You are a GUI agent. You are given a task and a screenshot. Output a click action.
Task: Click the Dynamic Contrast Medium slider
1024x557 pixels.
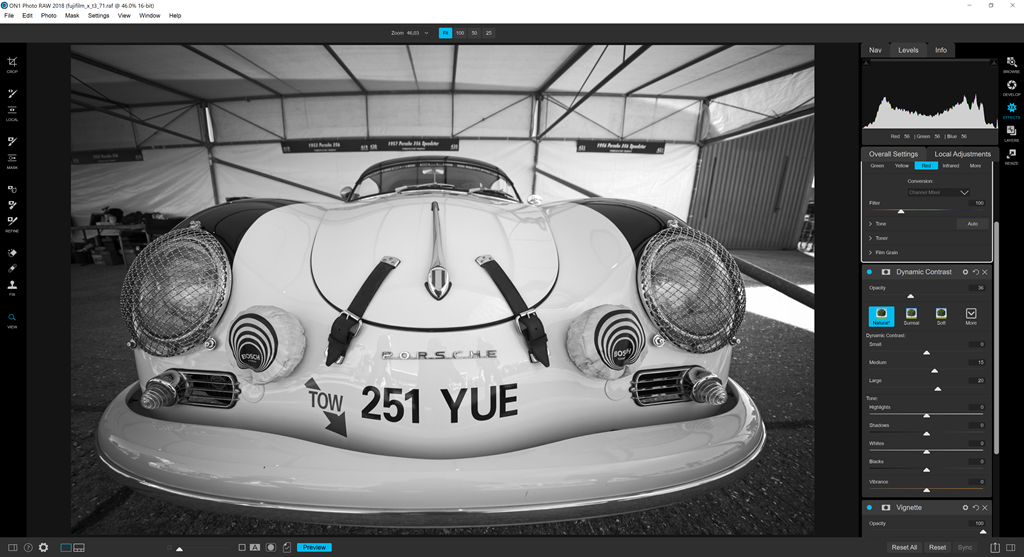(x=926, y=370)
